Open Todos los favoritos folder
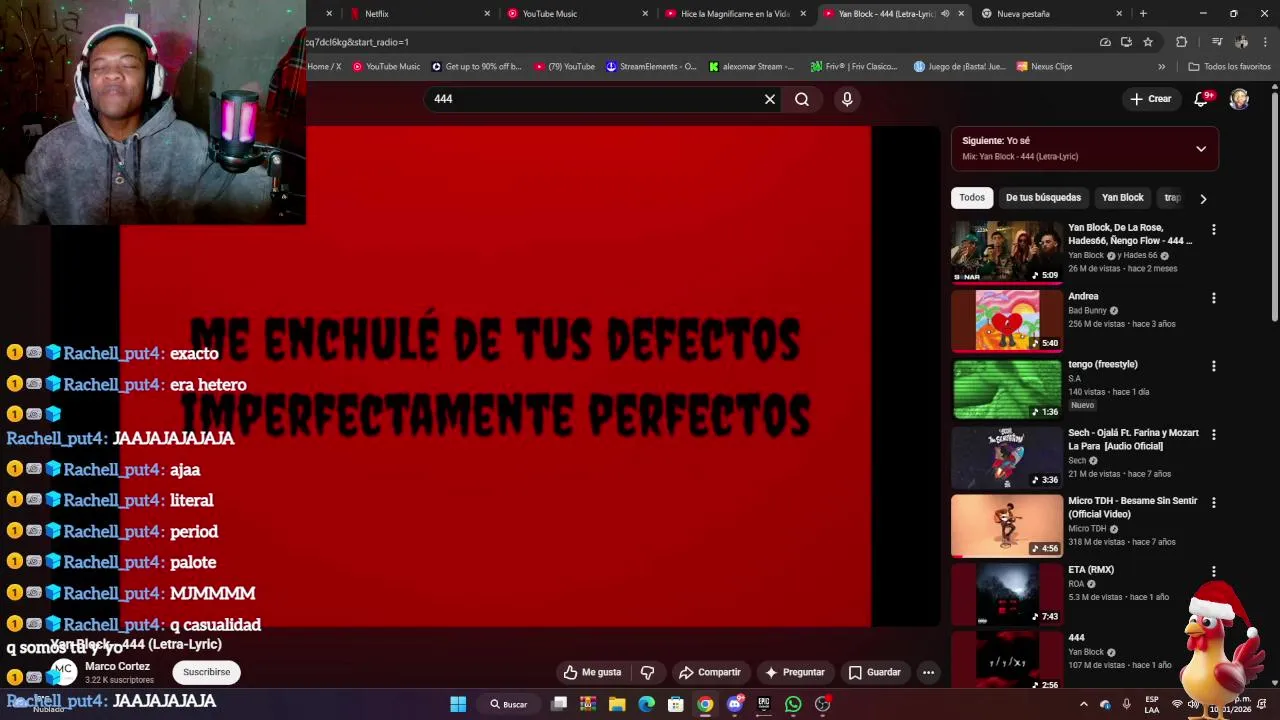Screen dimensions: 1280x720 1229,67
